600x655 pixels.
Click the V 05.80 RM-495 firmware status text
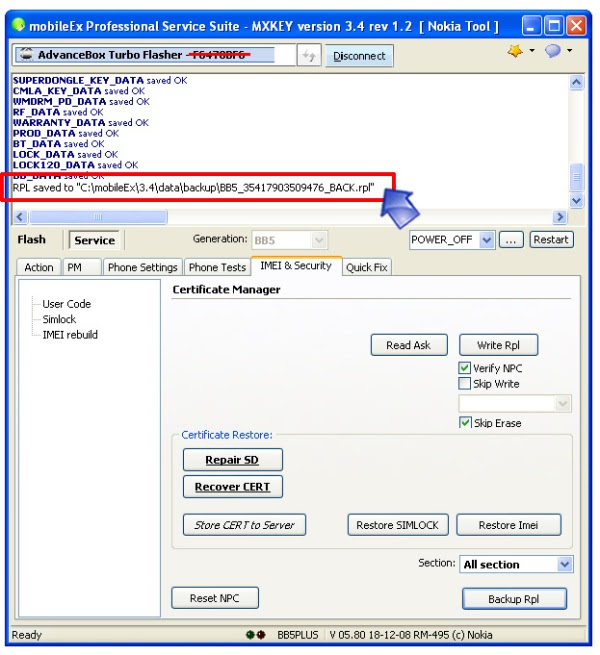coord(411,635)
